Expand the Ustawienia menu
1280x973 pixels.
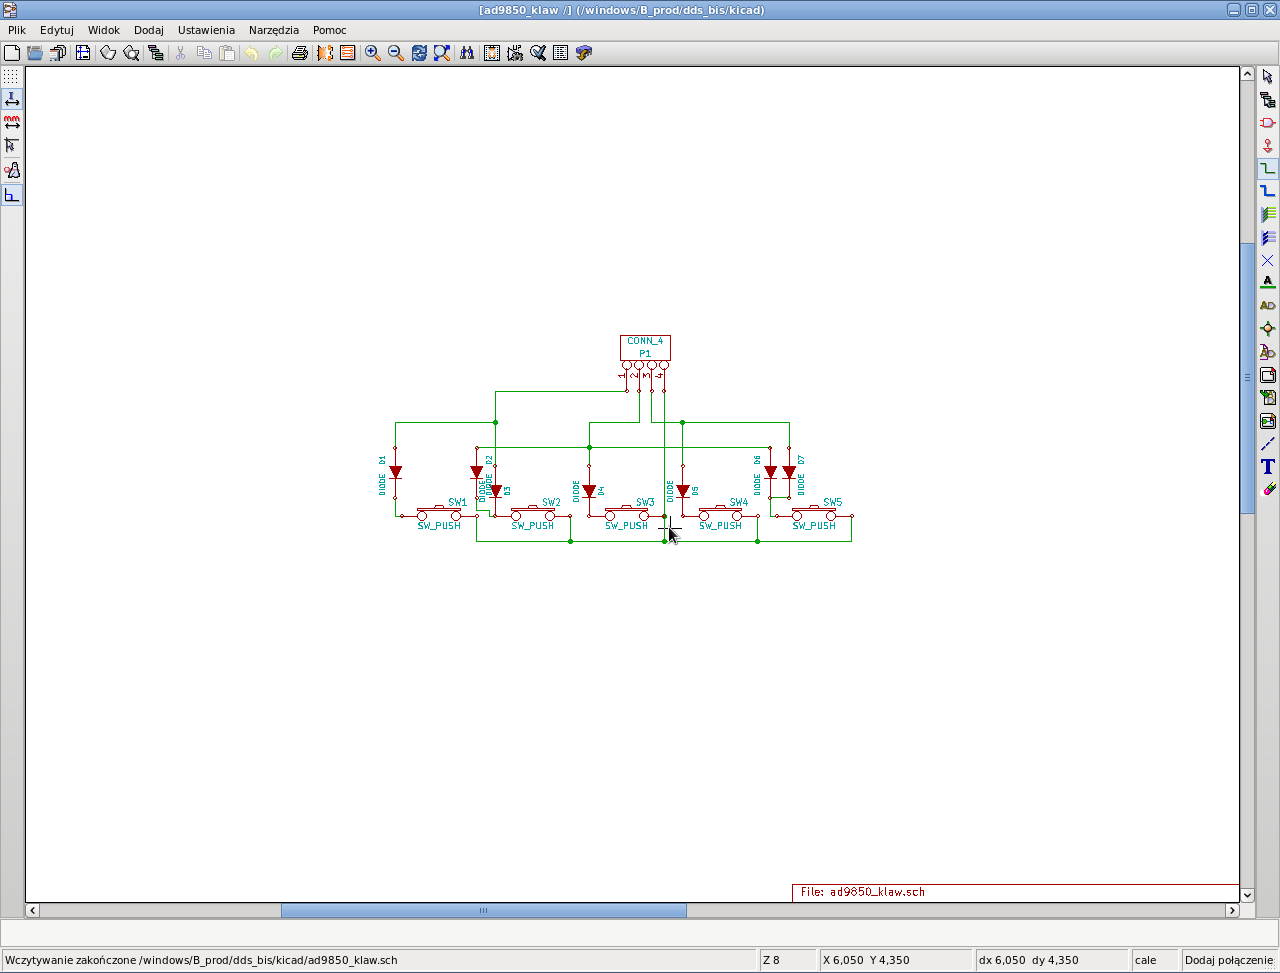click(x=206, y=30)
